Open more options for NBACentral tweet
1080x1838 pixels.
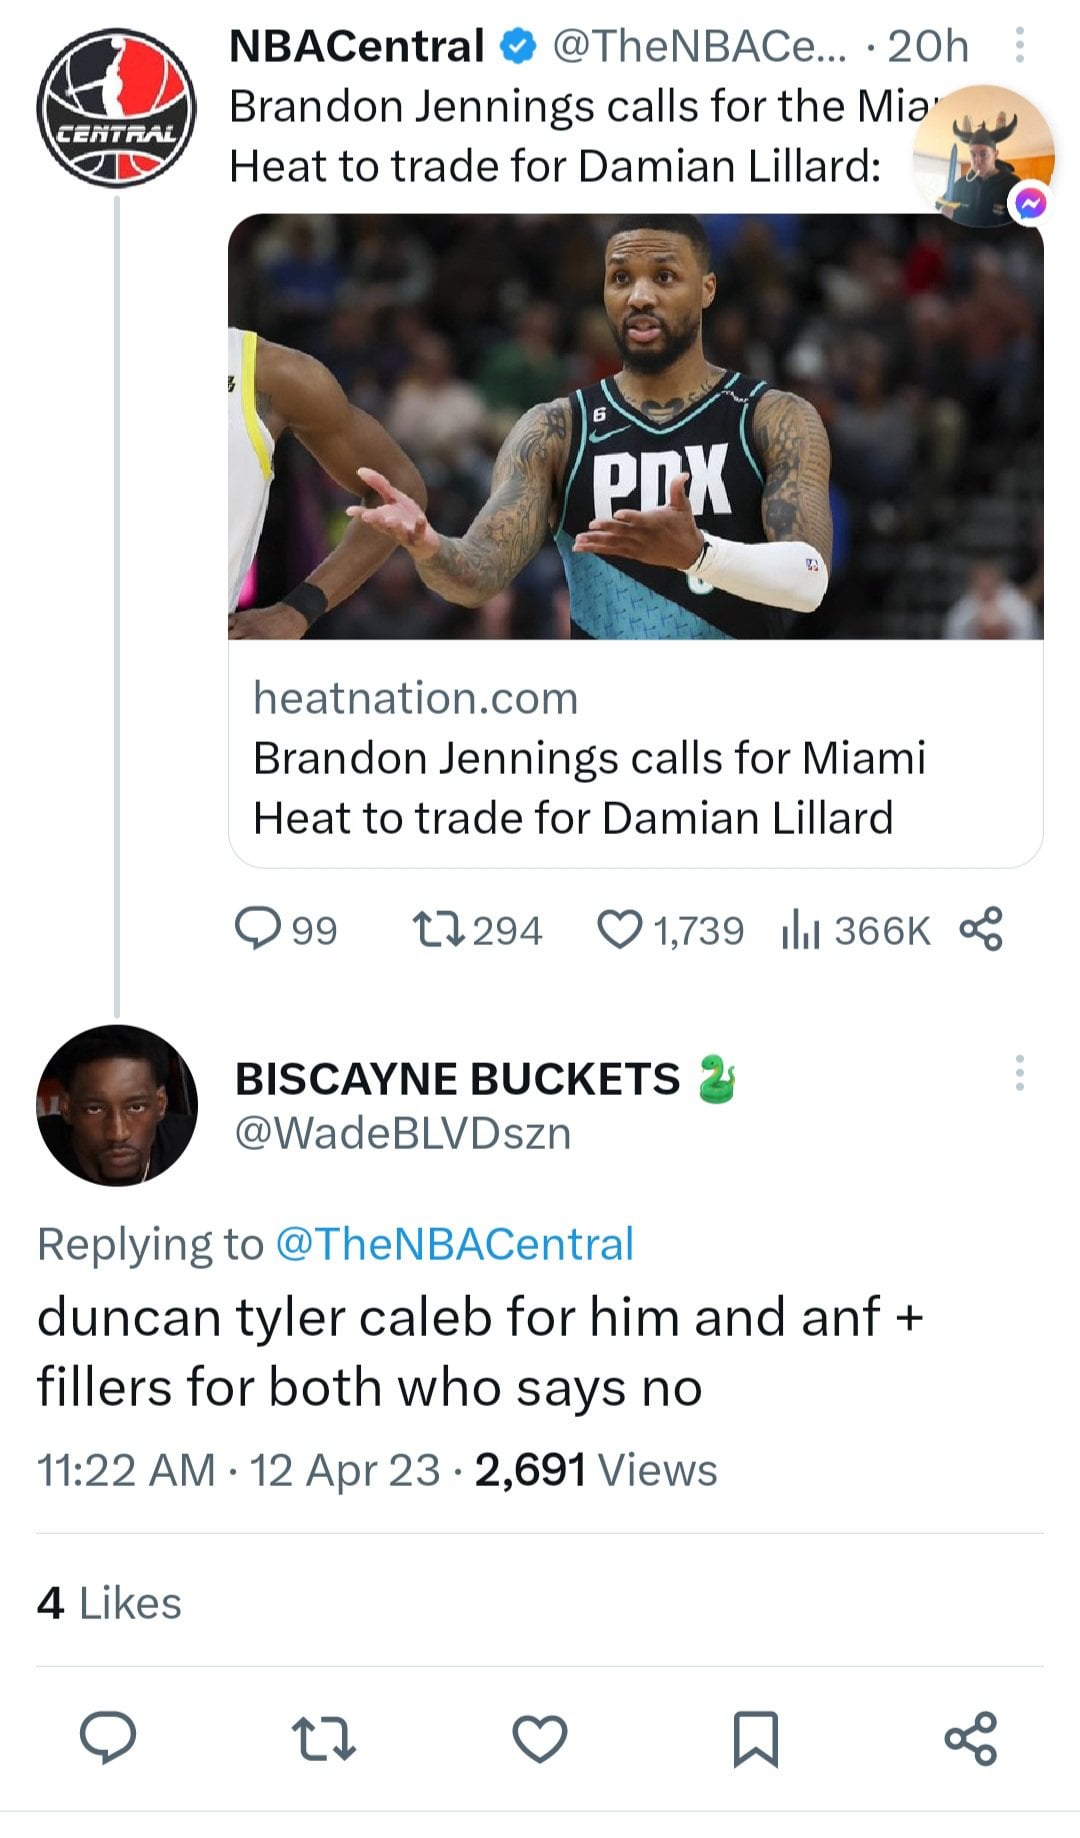(1019, 45)
